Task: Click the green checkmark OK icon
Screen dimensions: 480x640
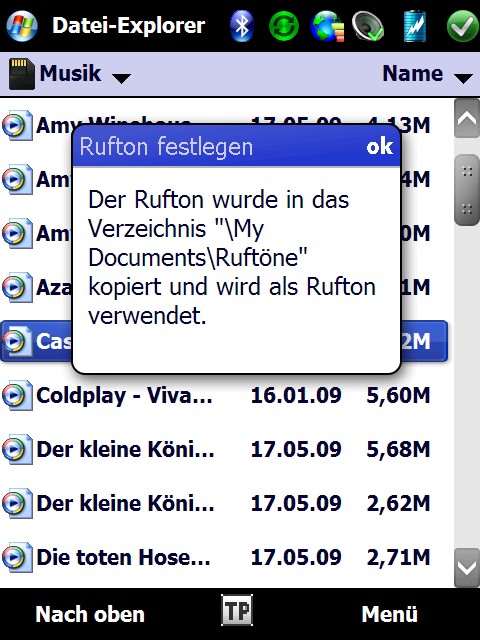Action: pos(463,26)
